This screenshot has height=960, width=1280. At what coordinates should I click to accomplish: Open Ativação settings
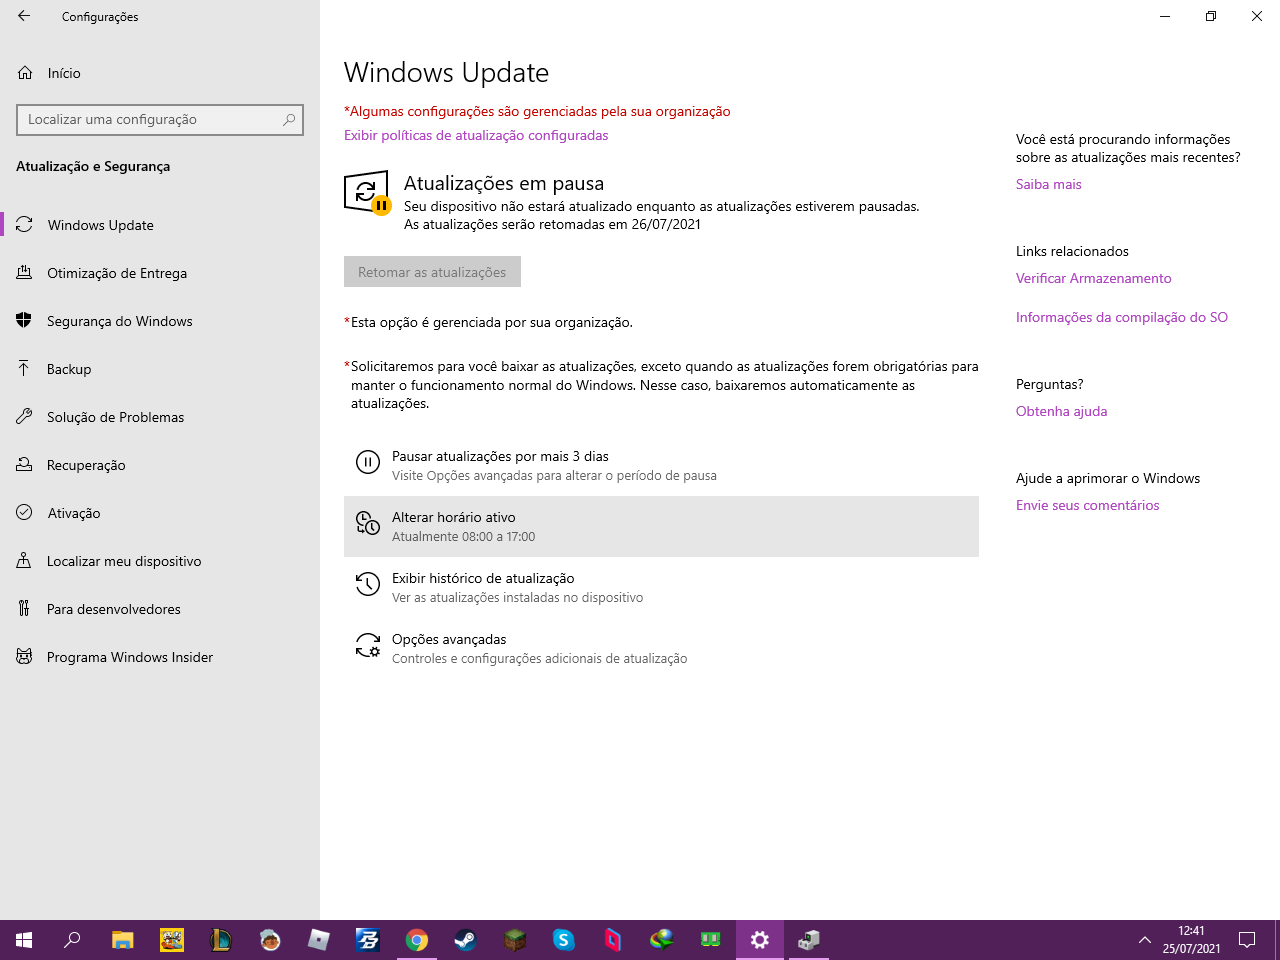[160, 513]
